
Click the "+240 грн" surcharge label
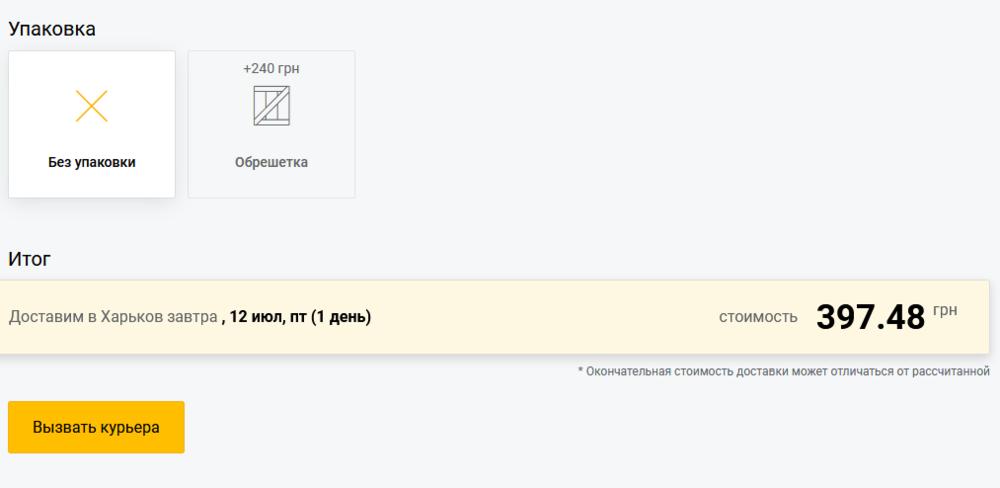tap(271, 69)
